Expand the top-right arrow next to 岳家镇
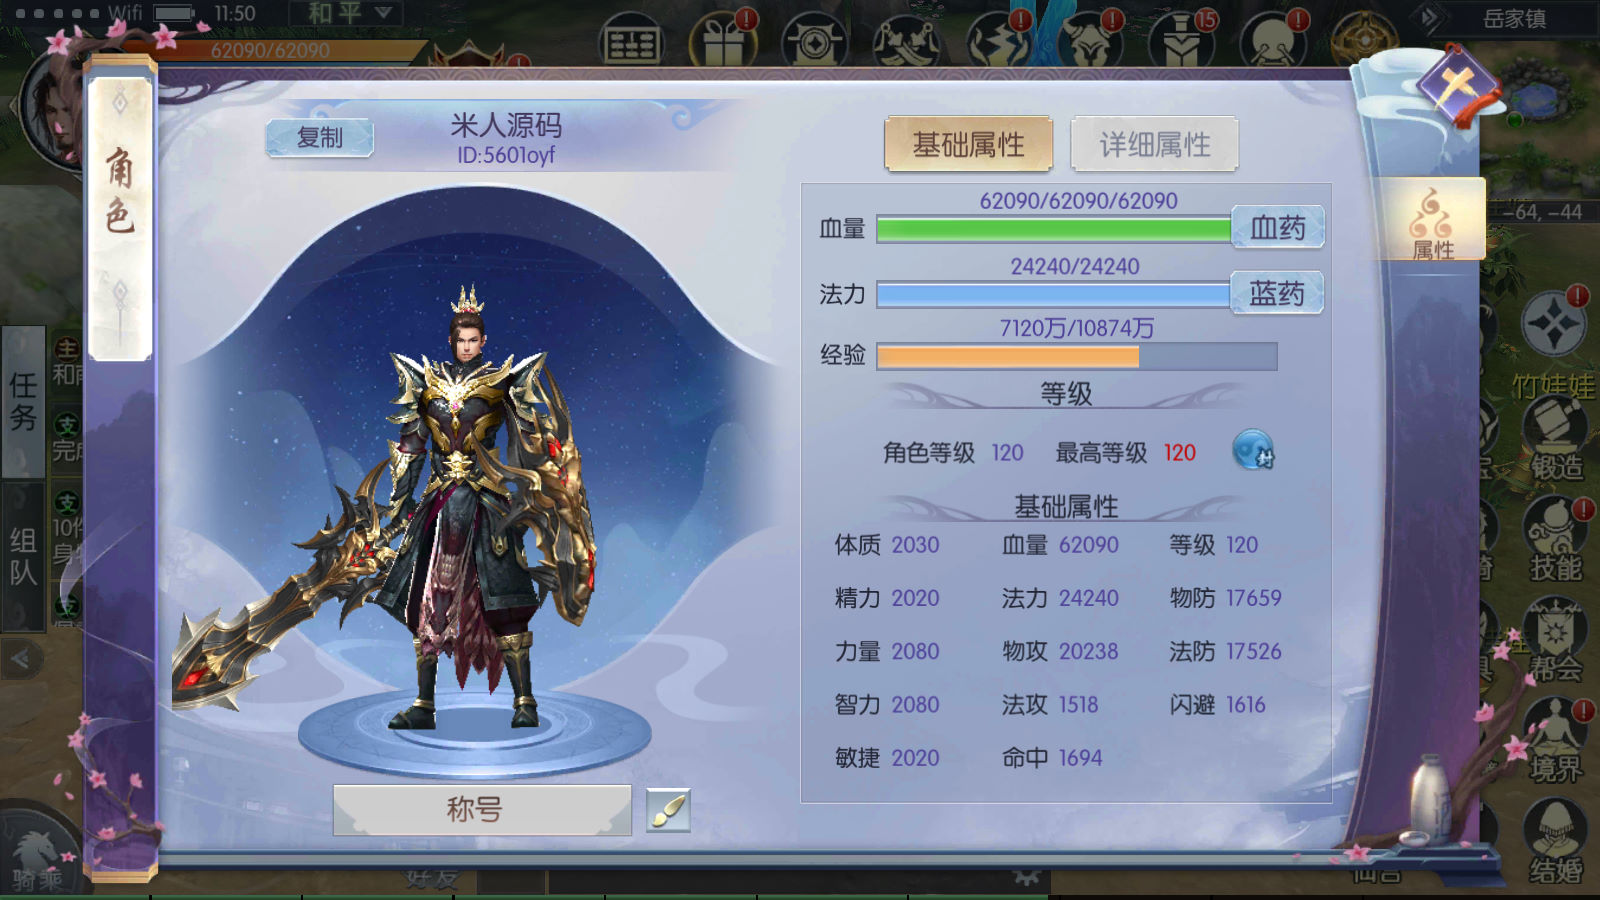Image resolution: width=1600 pixels, height=900 pixels. (x=1431, y=18)
